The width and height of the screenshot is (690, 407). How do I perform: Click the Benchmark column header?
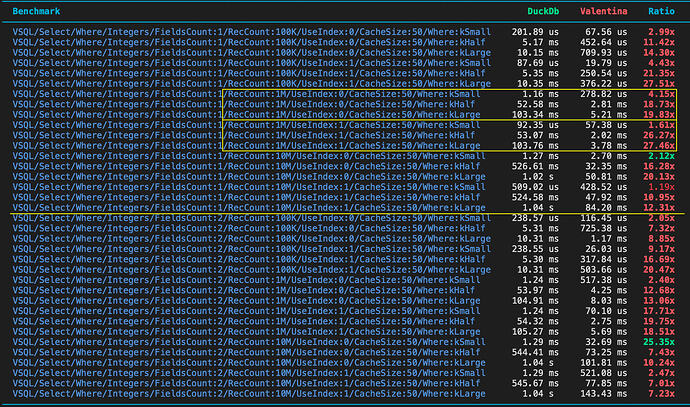(36, 11)
